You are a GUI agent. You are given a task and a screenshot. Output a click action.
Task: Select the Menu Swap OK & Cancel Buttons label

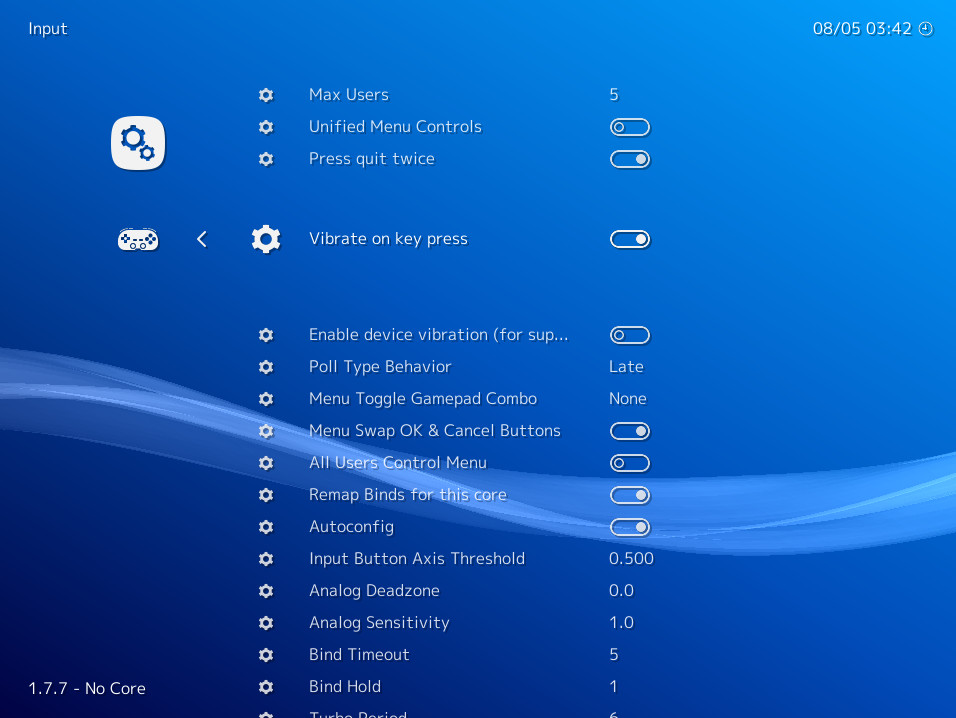pos(435,431)
